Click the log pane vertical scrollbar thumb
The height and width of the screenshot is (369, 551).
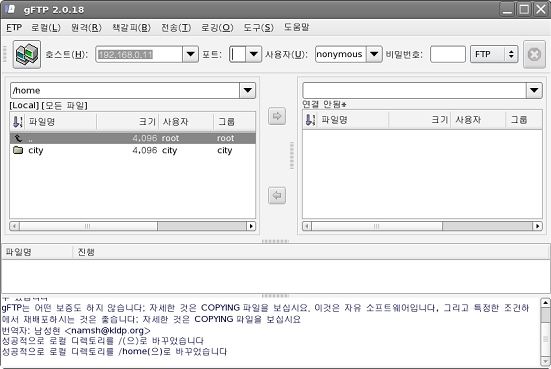click(545, 339)
